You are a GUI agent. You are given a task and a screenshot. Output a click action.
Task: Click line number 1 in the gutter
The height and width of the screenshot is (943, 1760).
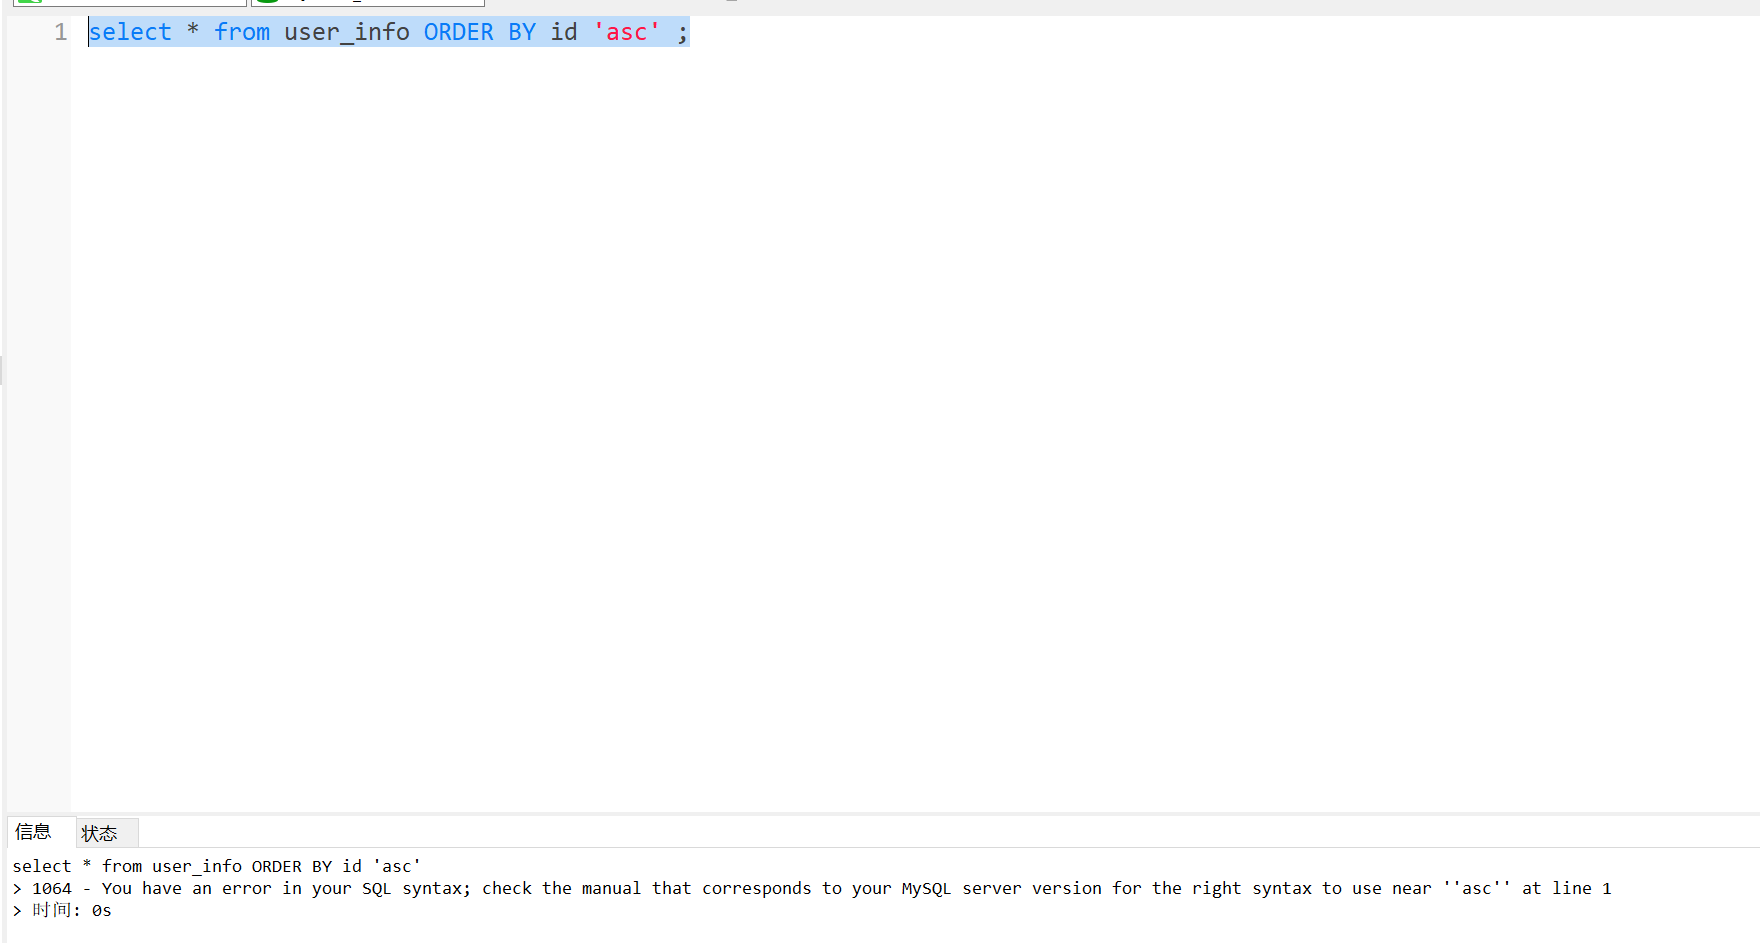pos(61,33)
